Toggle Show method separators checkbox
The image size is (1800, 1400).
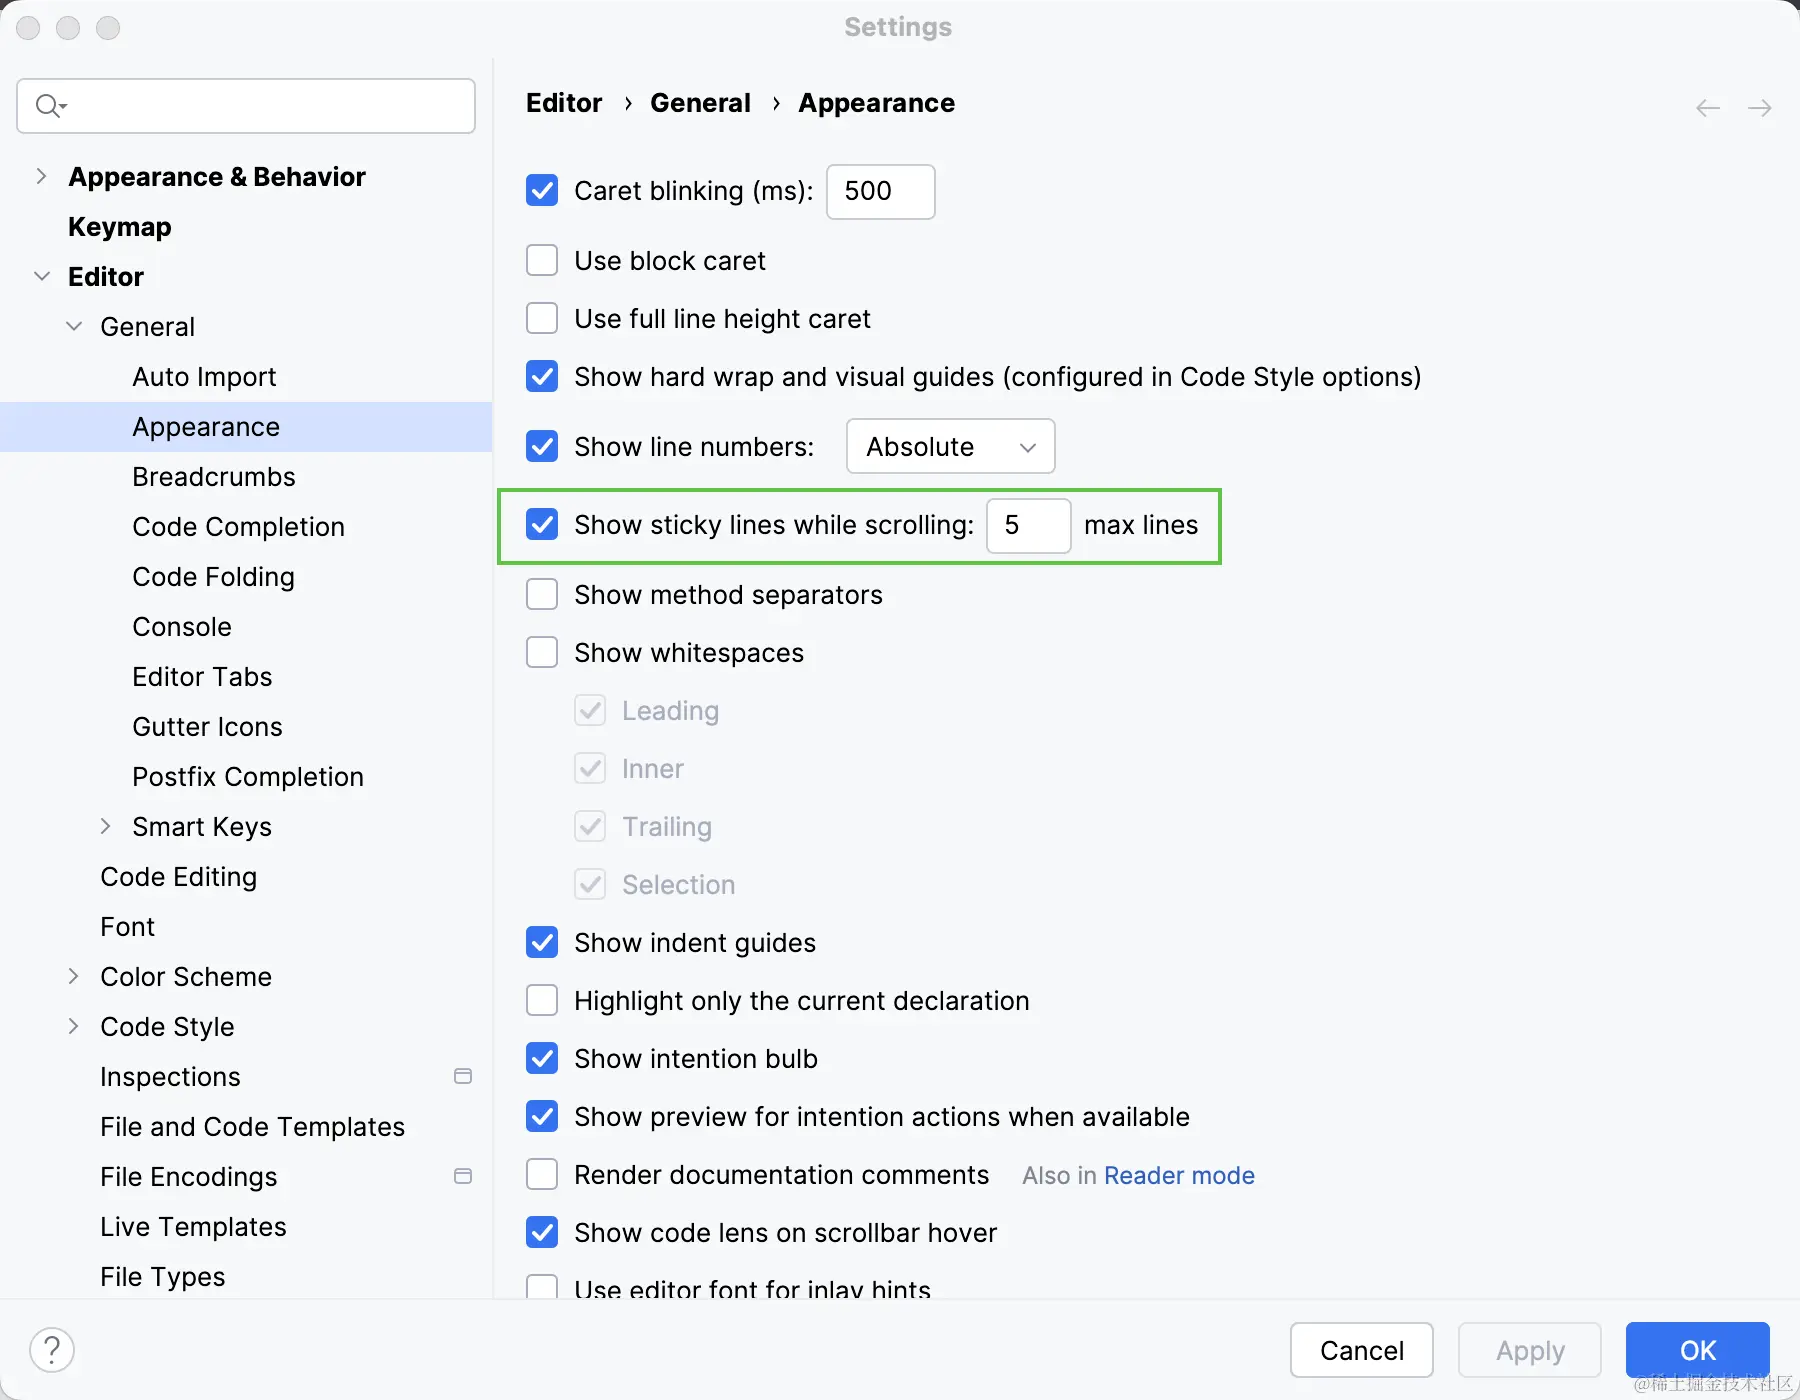542,594
